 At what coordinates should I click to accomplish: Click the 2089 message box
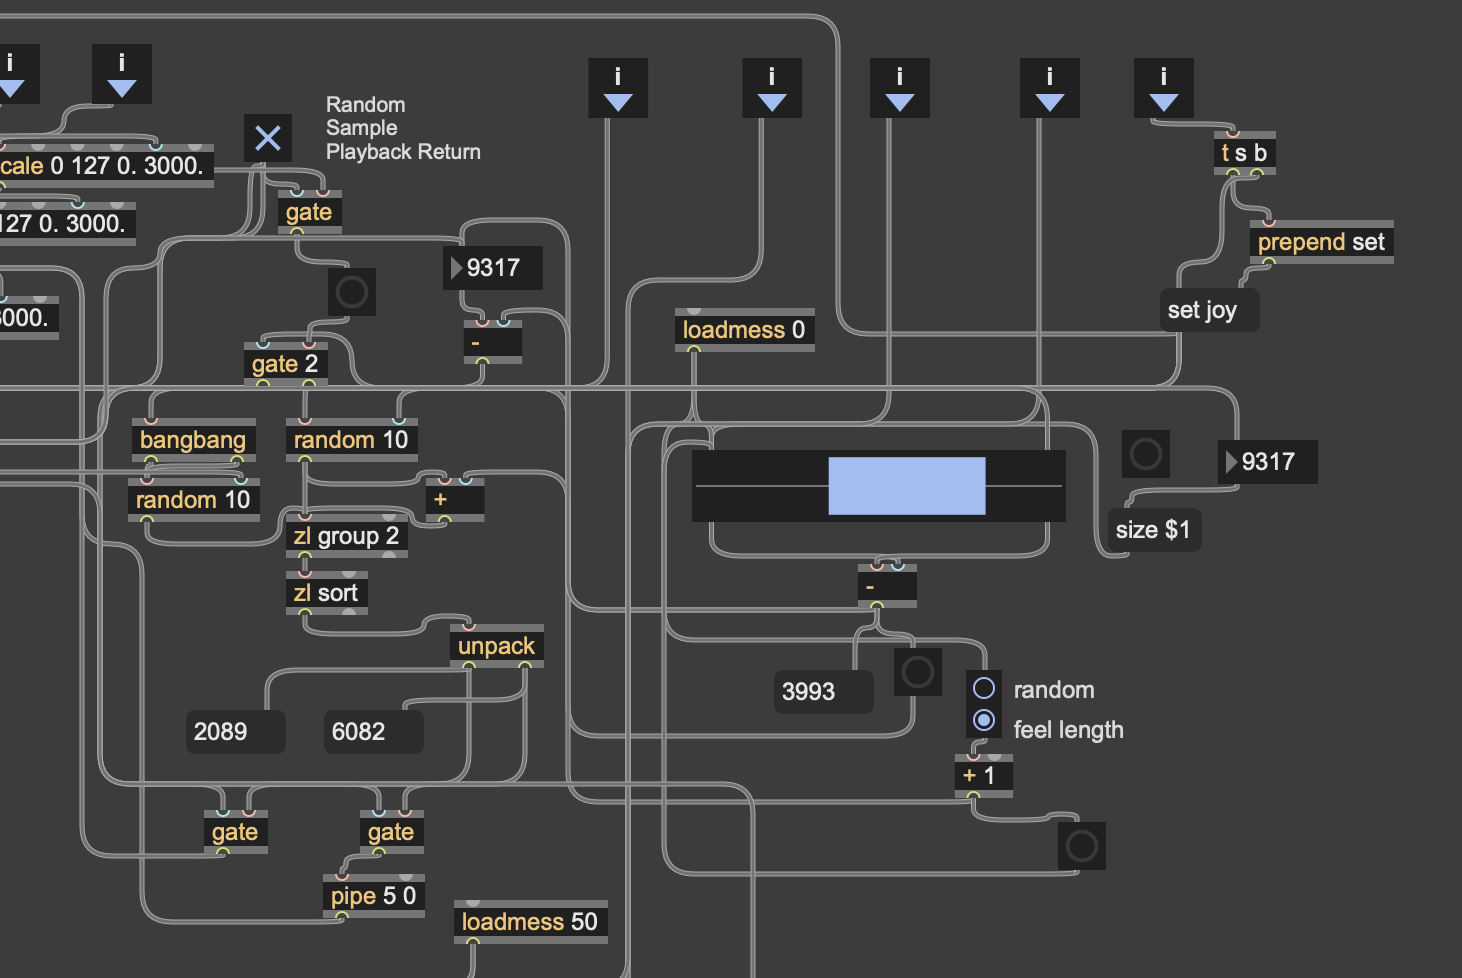click(236, 732)
